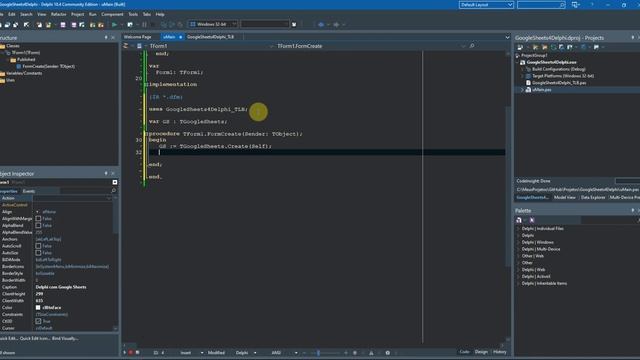The height and width of the screenshot is (360, 640).
Task: Run the project with the green play icon
Action: tap(114, 24)
